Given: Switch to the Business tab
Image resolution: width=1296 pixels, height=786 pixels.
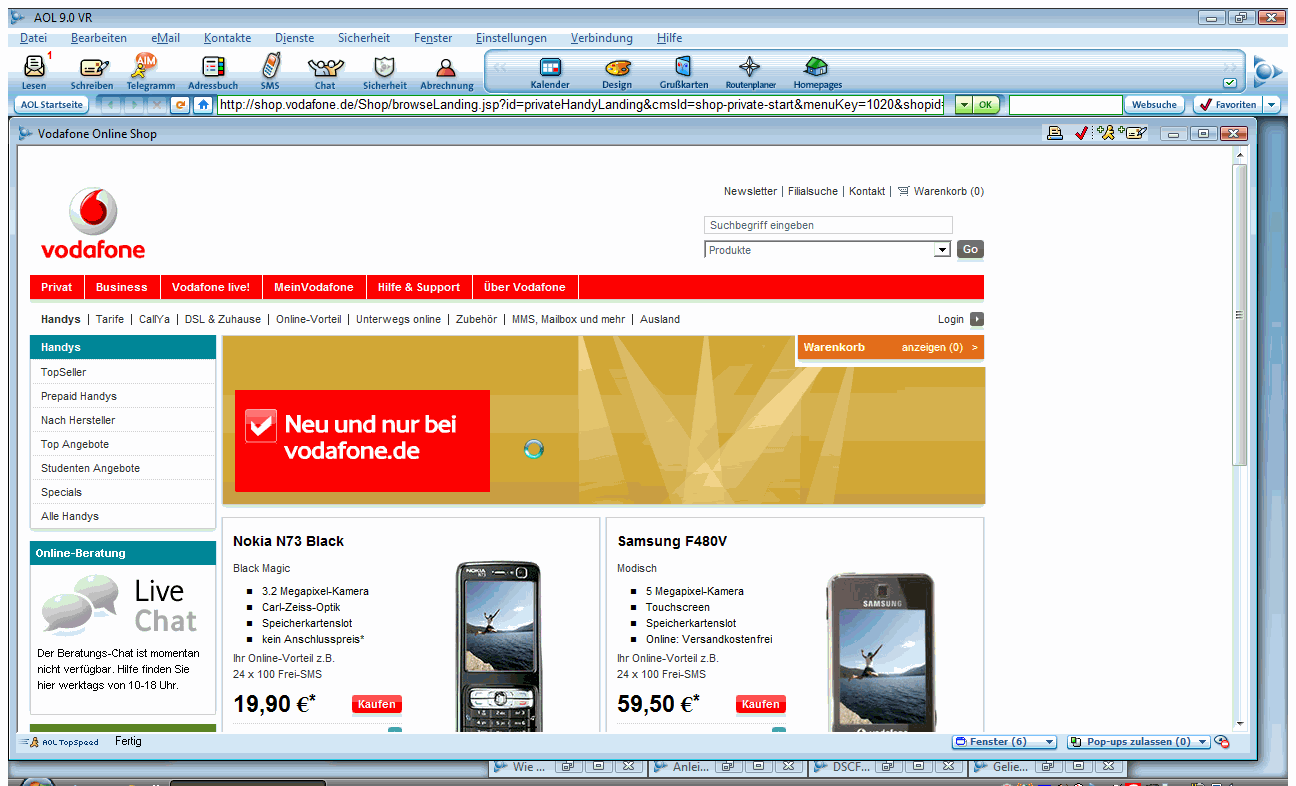Looking at the screenshot, I should (122, 287).
